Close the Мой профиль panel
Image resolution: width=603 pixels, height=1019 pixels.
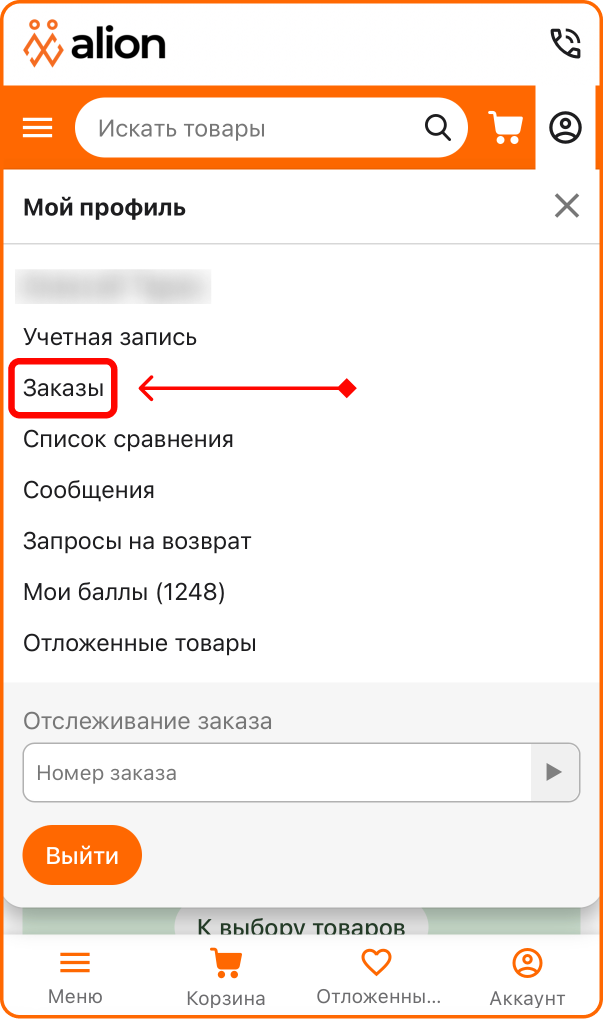point(567,206)
